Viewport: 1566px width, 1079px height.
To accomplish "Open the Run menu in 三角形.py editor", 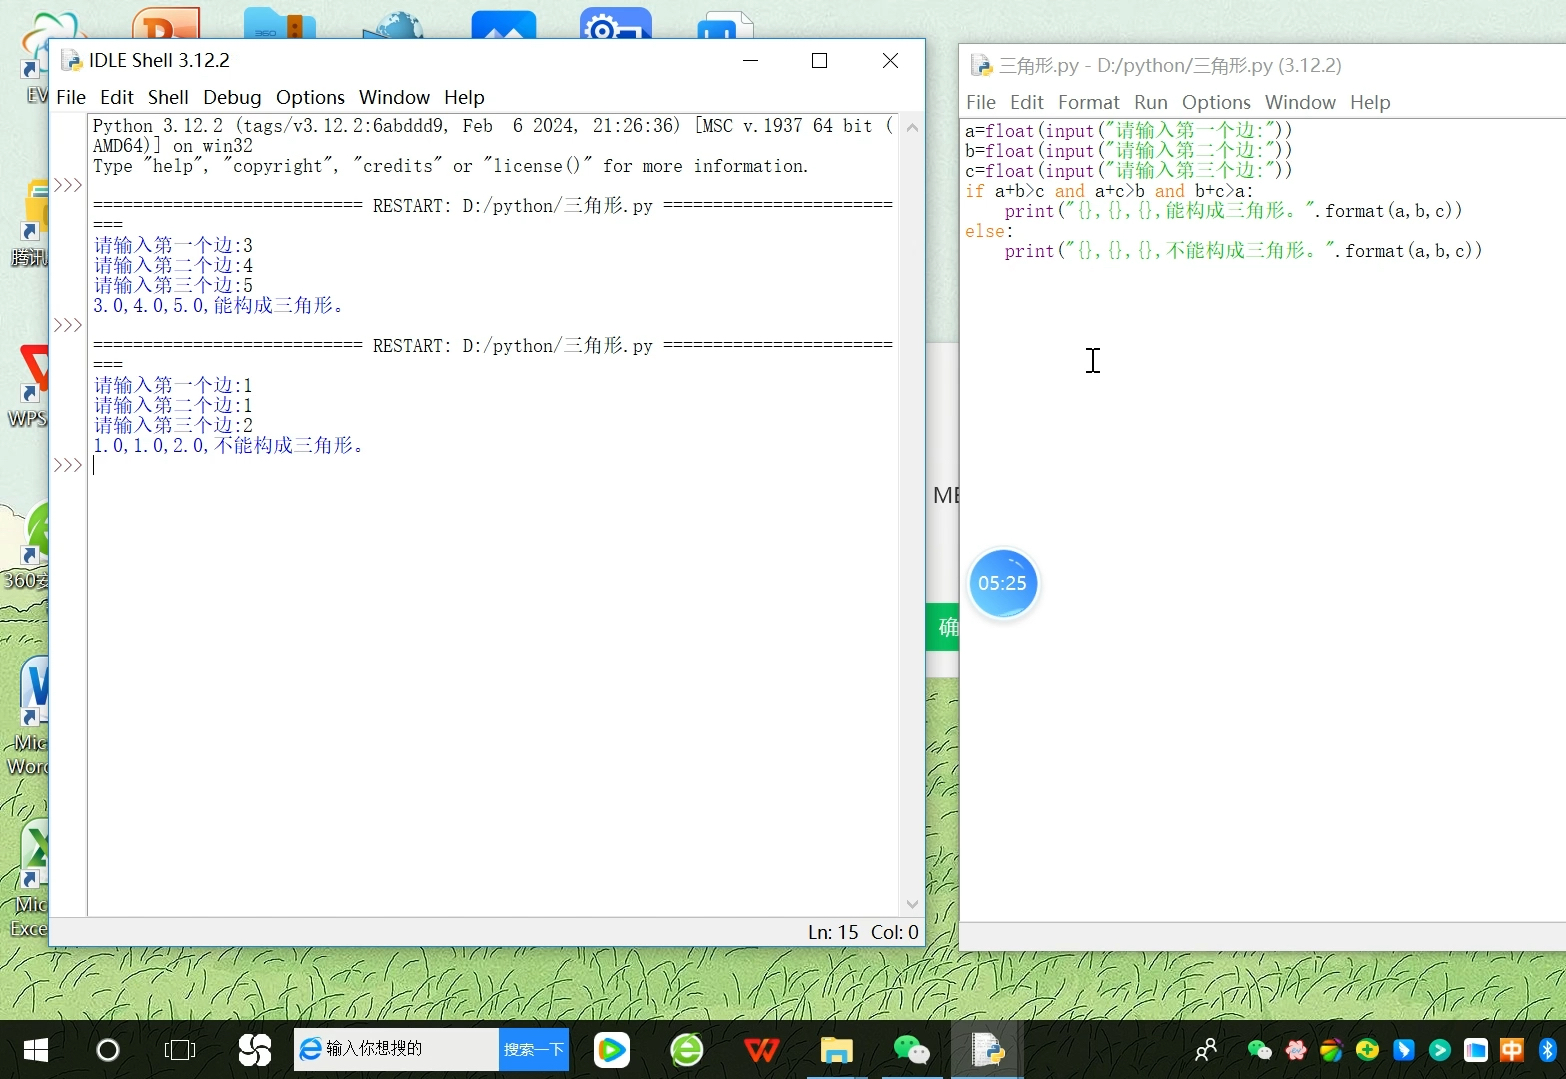I will [1150, 102].
